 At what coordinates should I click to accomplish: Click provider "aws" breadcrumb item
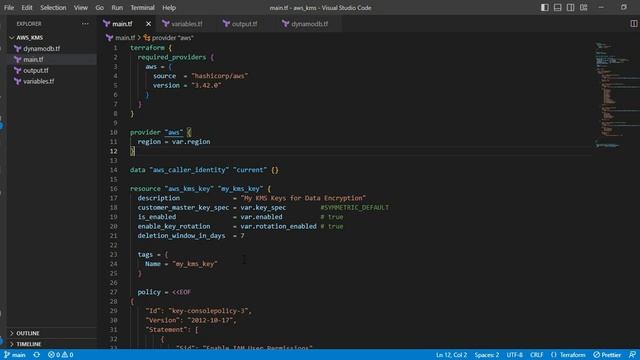tap(172, 38)
